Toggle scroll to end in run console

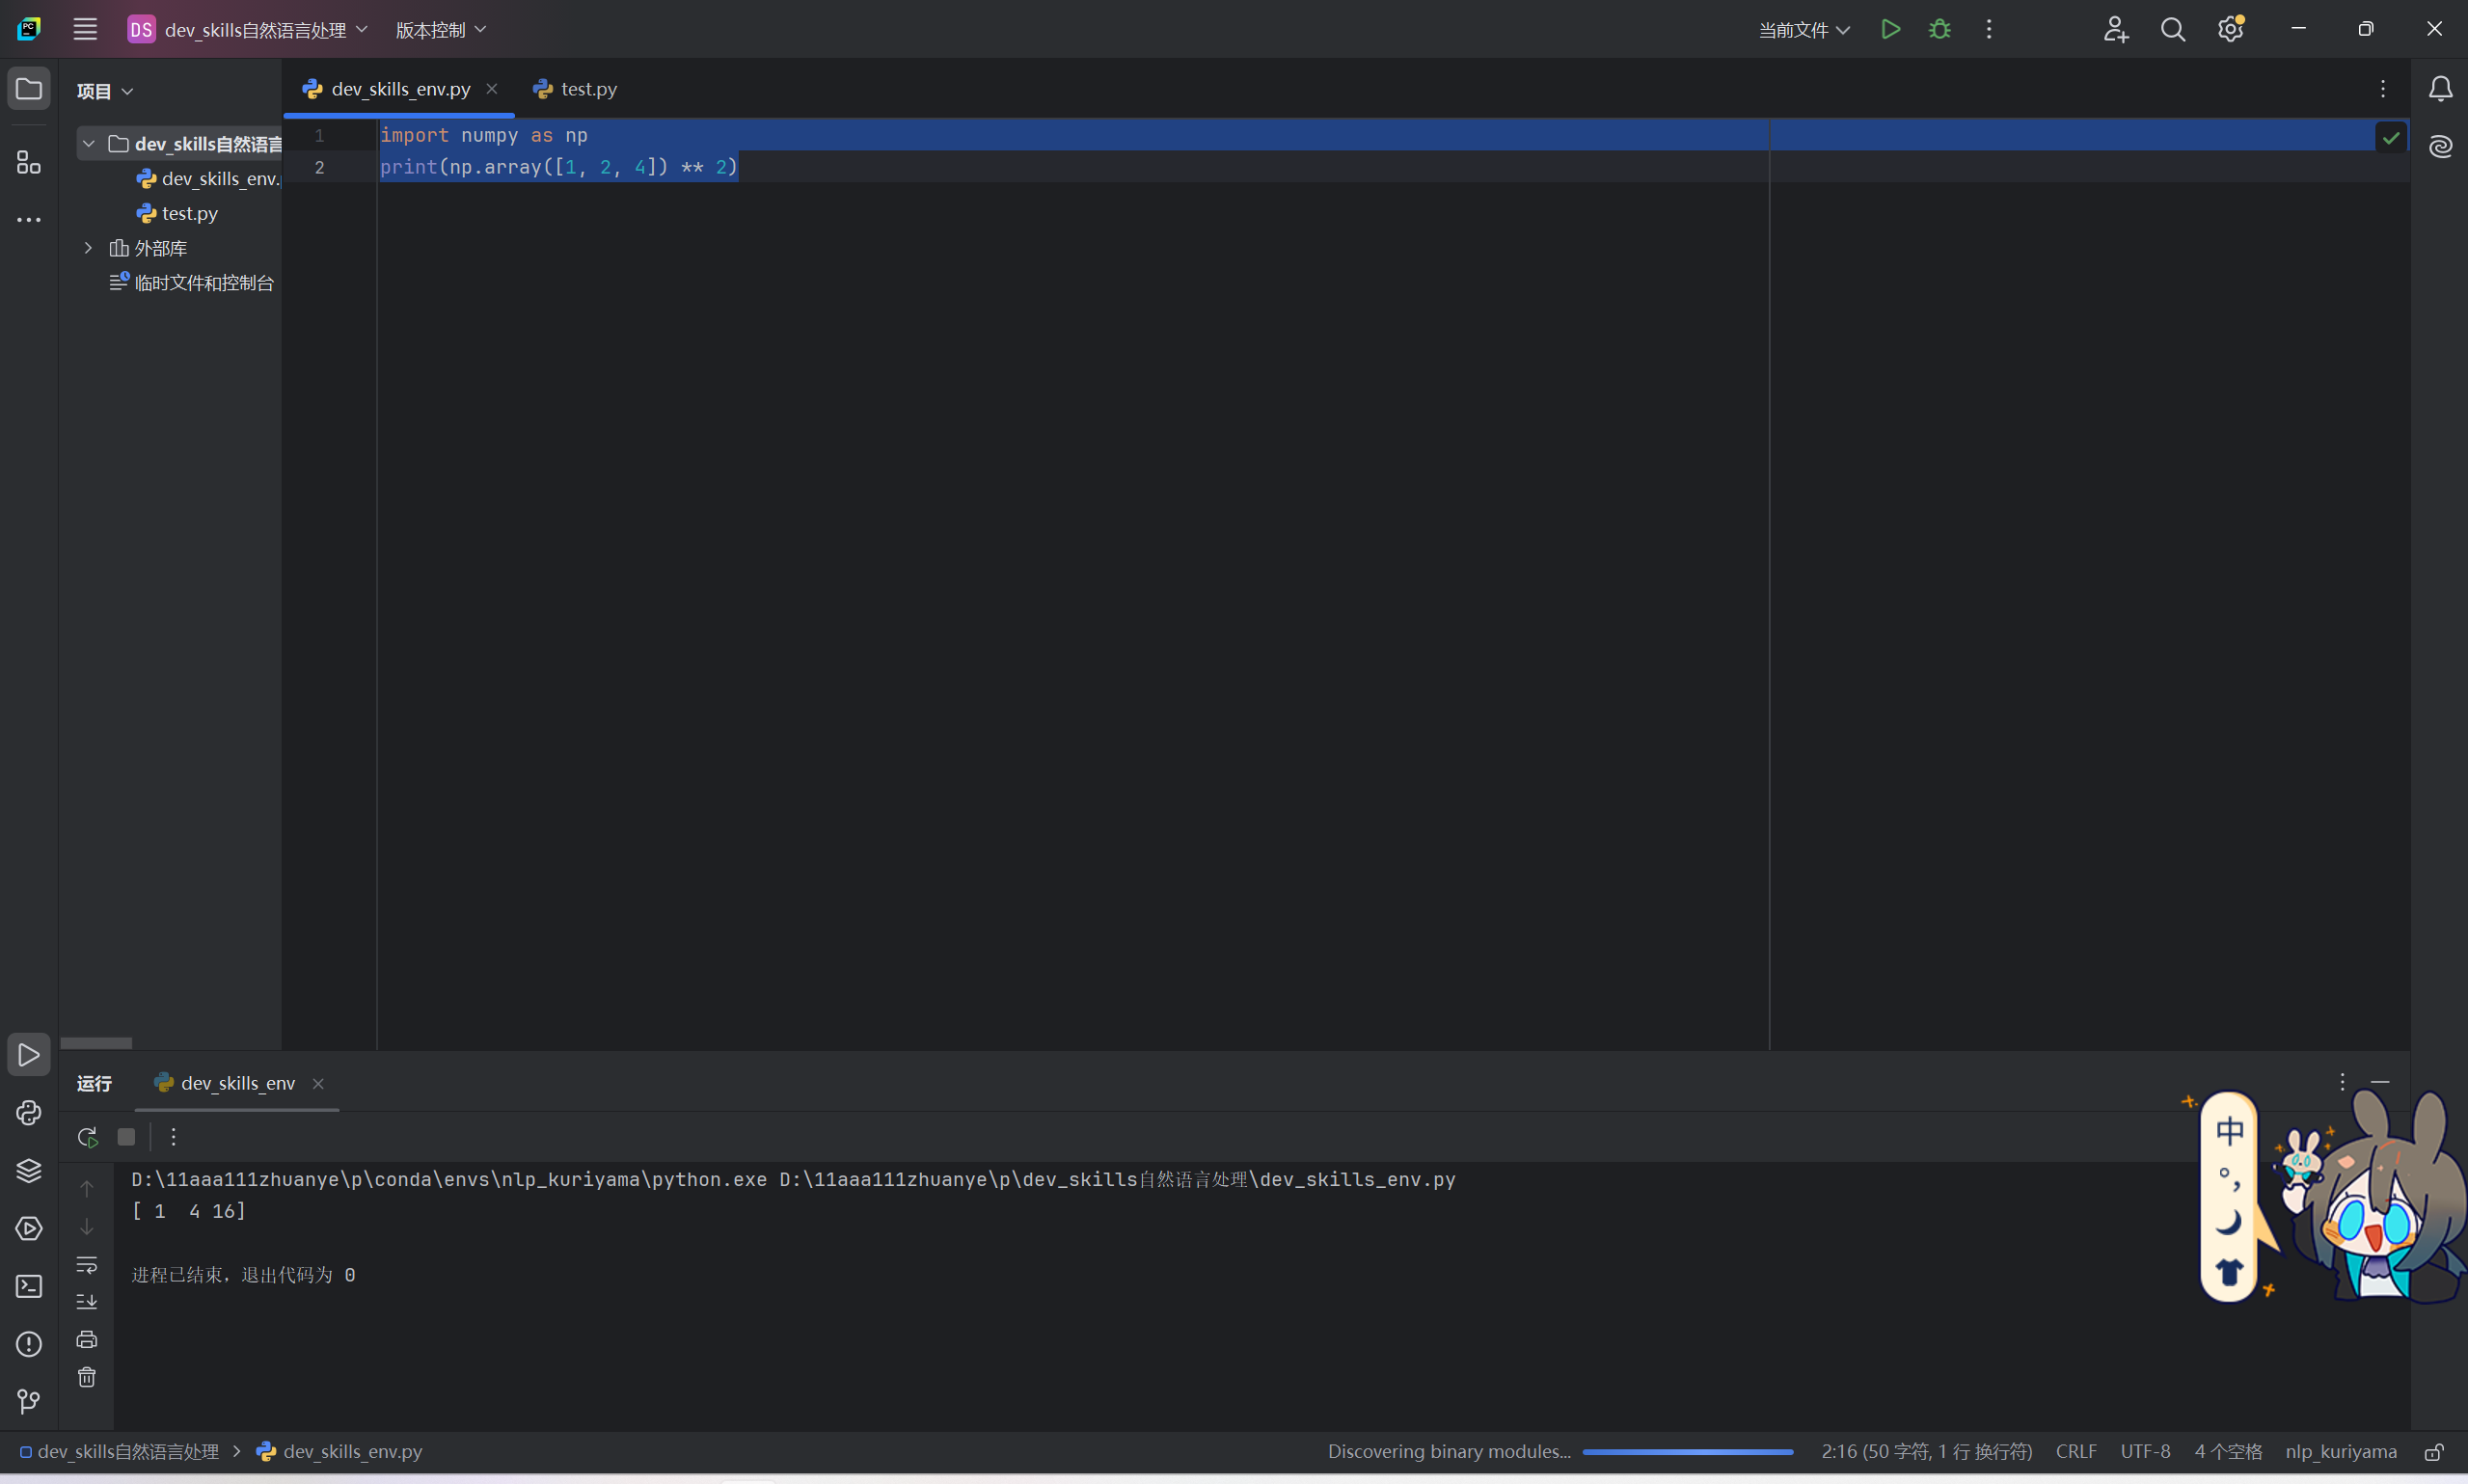pos(87,1301)
